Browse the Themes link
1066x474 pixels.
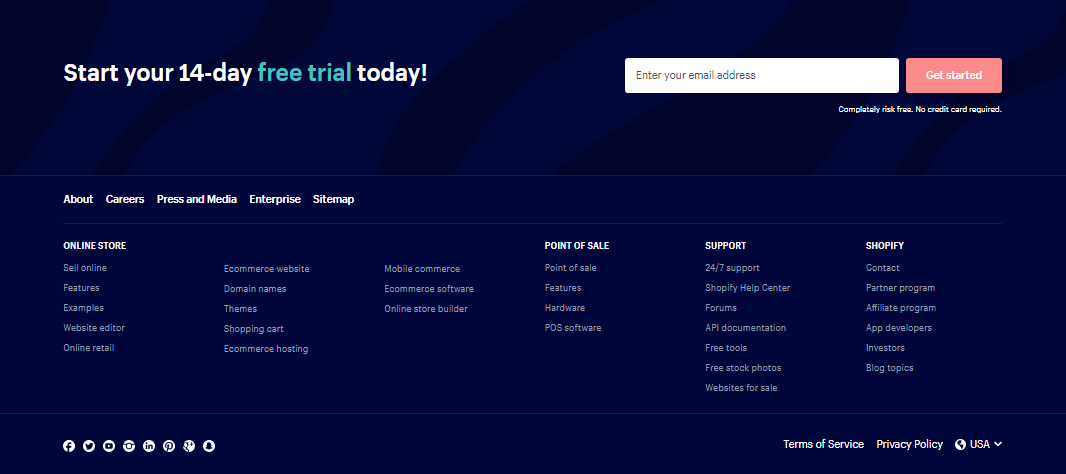click(241, 309)
